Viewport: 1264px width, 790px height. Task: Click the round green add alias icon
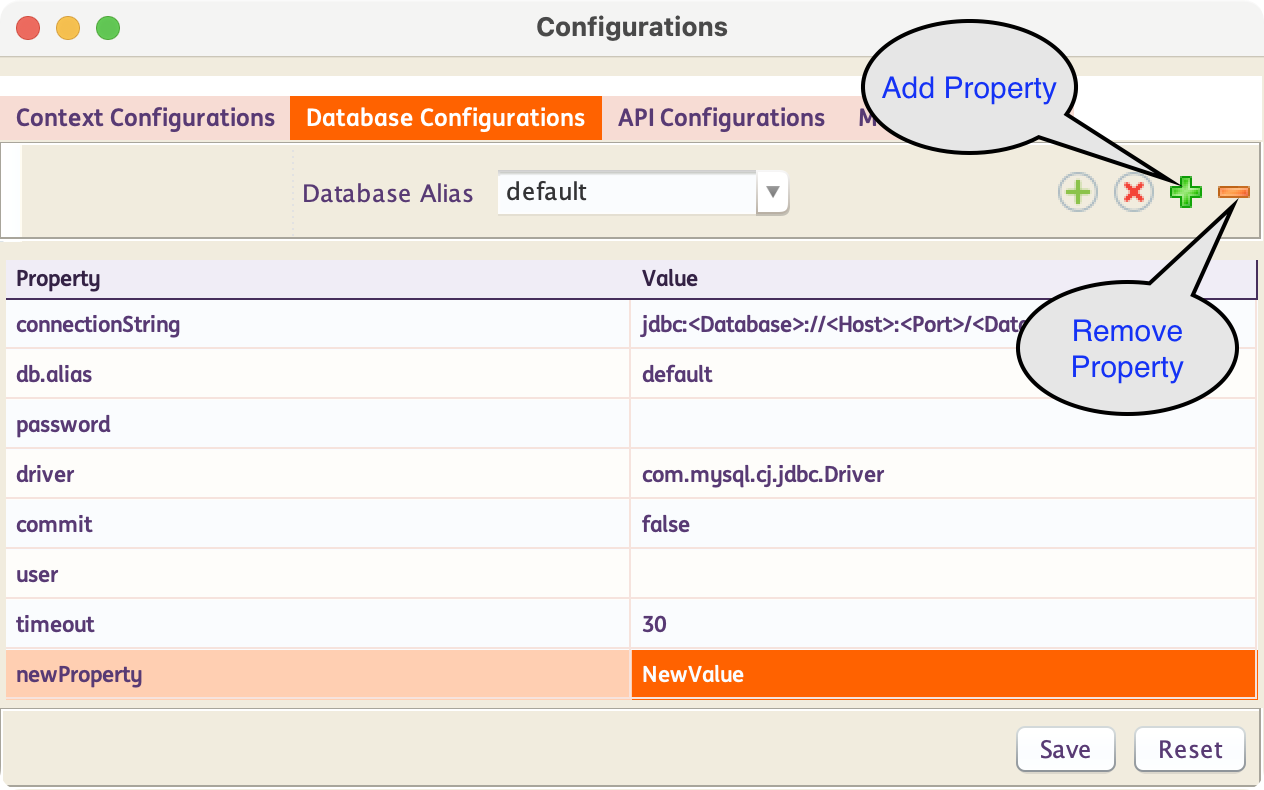point(1078,192)
